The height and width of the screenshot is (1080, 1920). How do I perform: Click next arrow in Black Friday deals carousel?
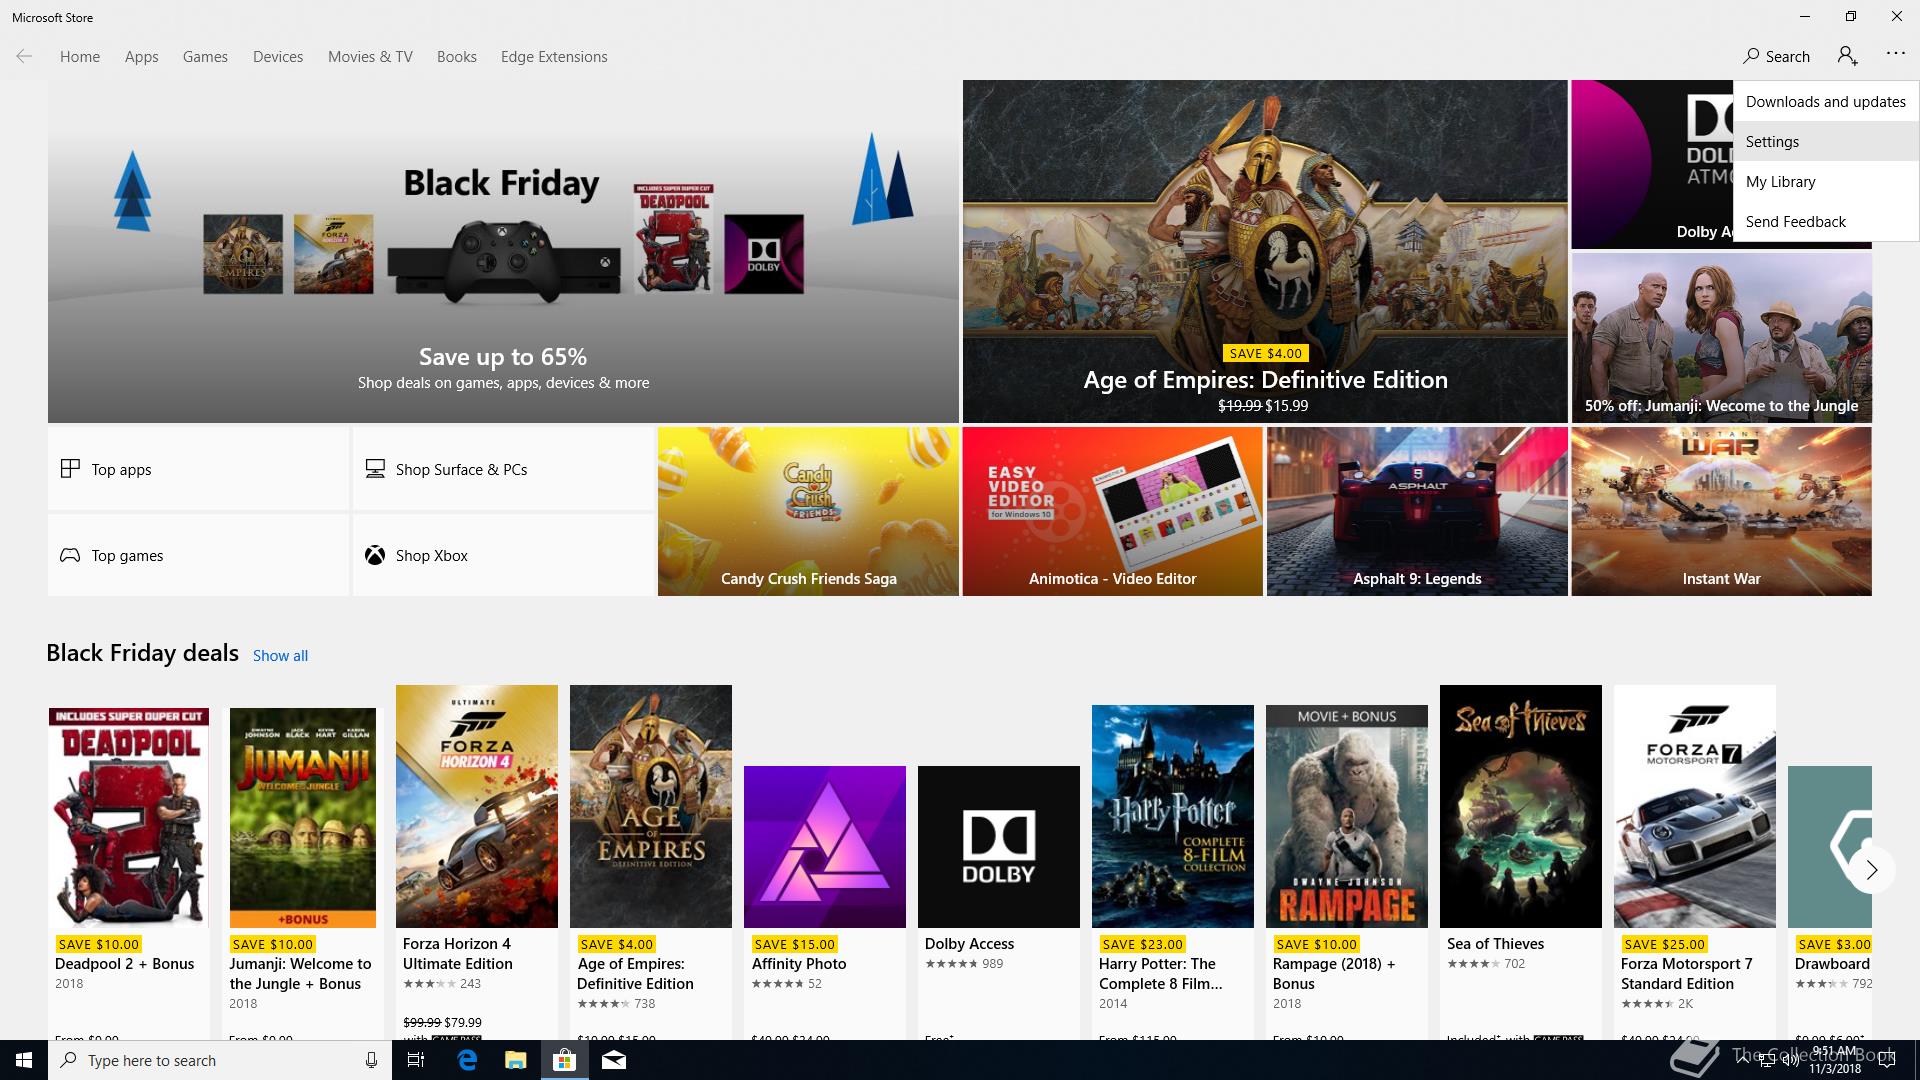click(1871, 870)
